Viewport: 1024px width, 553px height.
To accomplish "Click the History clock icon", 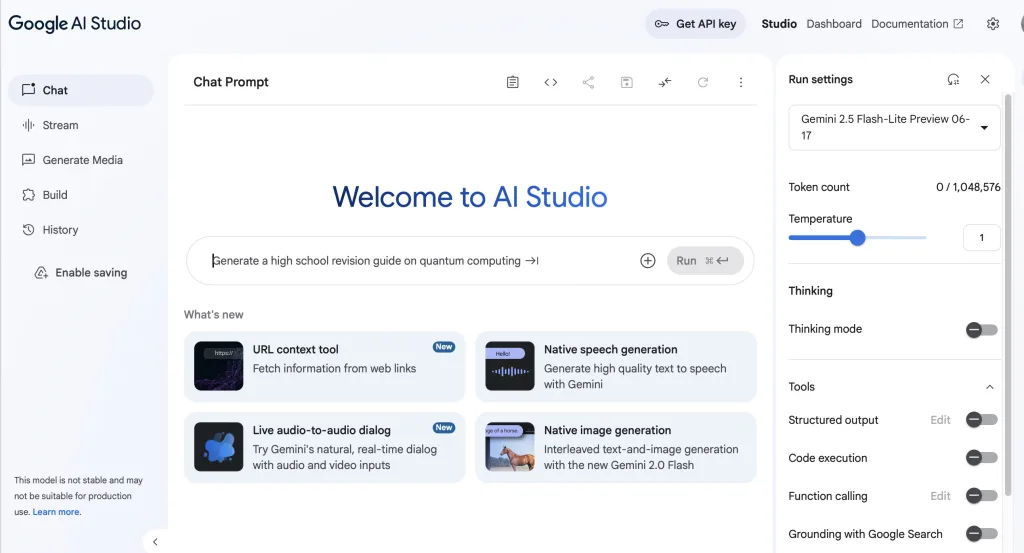I will point(28,230).
